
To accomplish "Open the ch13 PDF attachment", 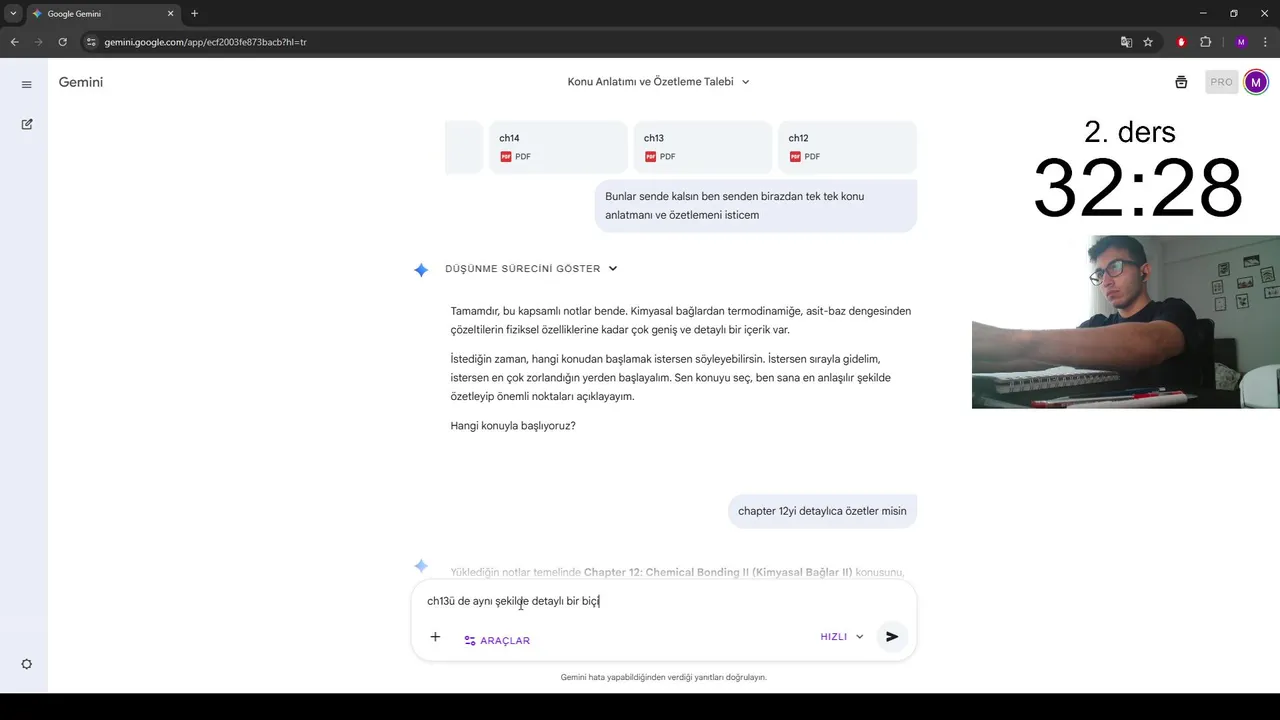I will point(702,147).
